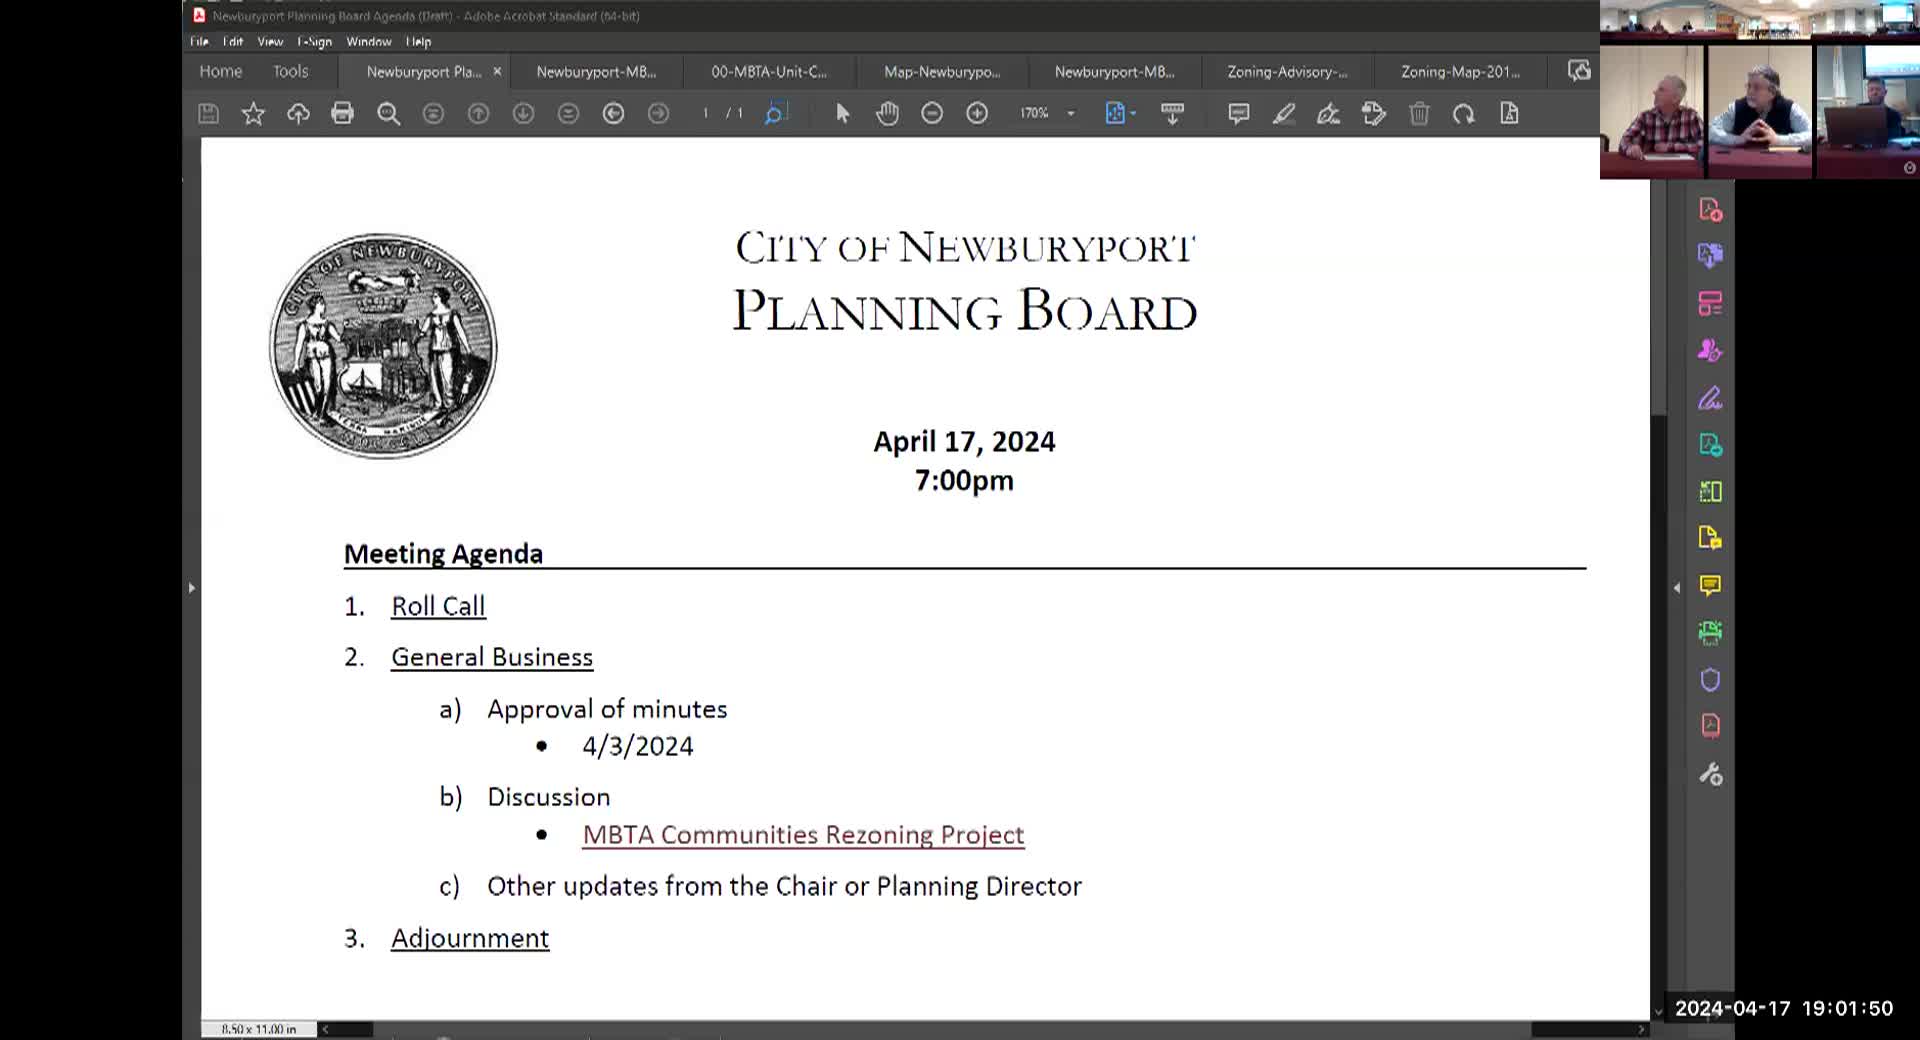Screen dimensions: 1920x1040
Task: Open the find text magnifier icon
Action: click(x=388, y=114)
